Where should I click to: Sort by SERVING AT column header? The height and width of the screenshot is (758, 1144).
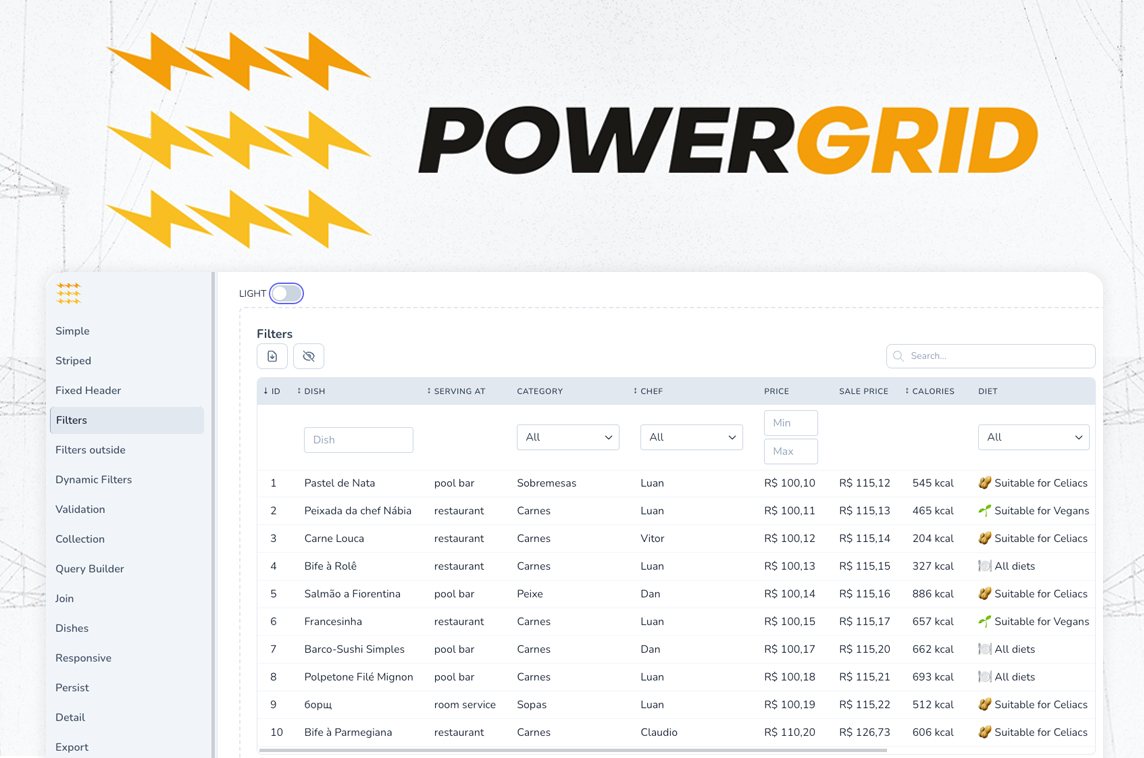point(456,391)
